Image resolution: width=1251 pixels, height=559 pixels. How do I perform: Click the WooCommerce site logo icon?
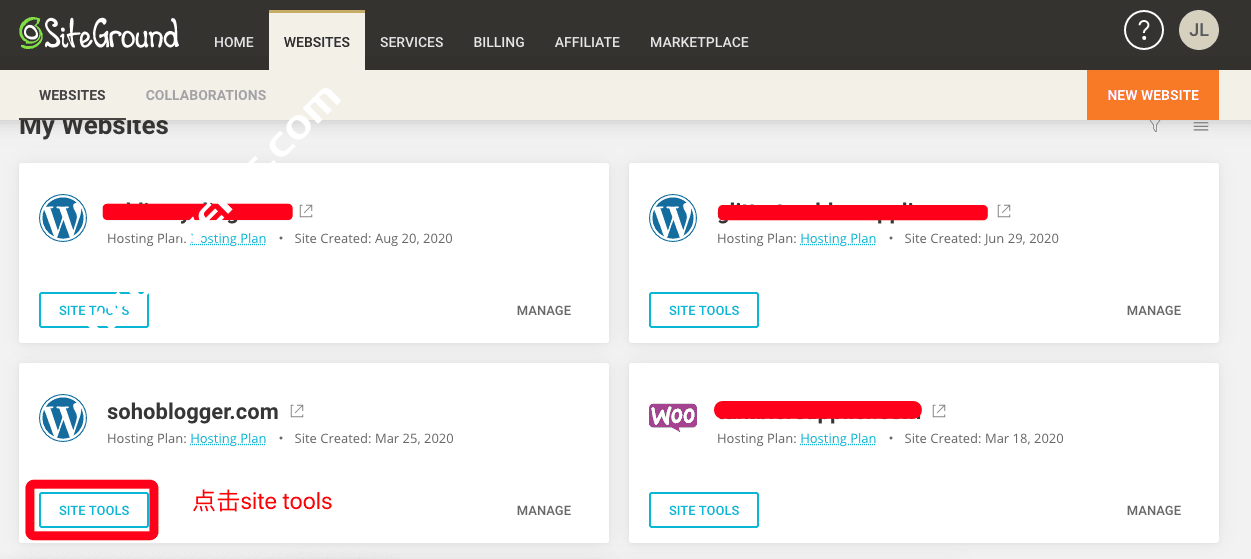point(673,415)
